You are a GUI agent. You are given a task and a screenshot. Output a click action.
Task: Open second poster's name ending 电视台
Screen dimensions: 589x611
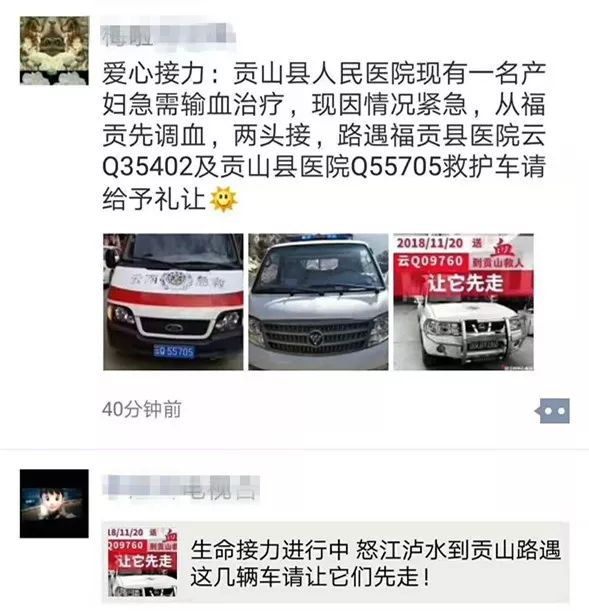click(181, 487)
